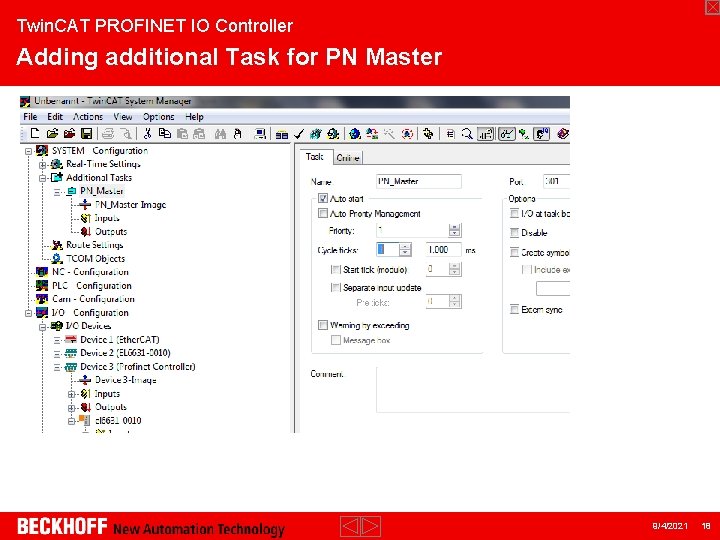Screen dimensions: 720x540
Task: Expand Outputs under Device 3
Action: tap(71, 407)
